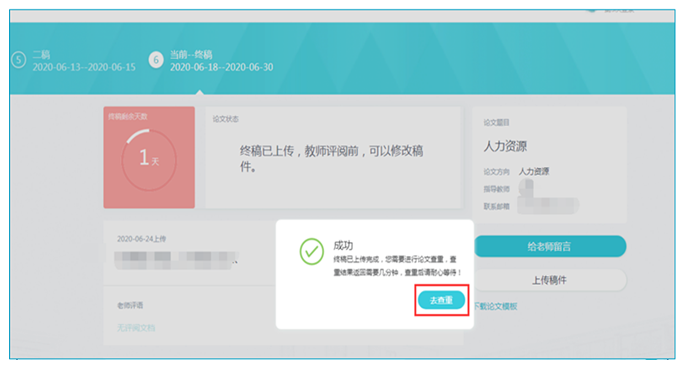Click the 去查重 button in the dialog
The width and height of the screenshot is (683, 367).
tap(441, 300)
